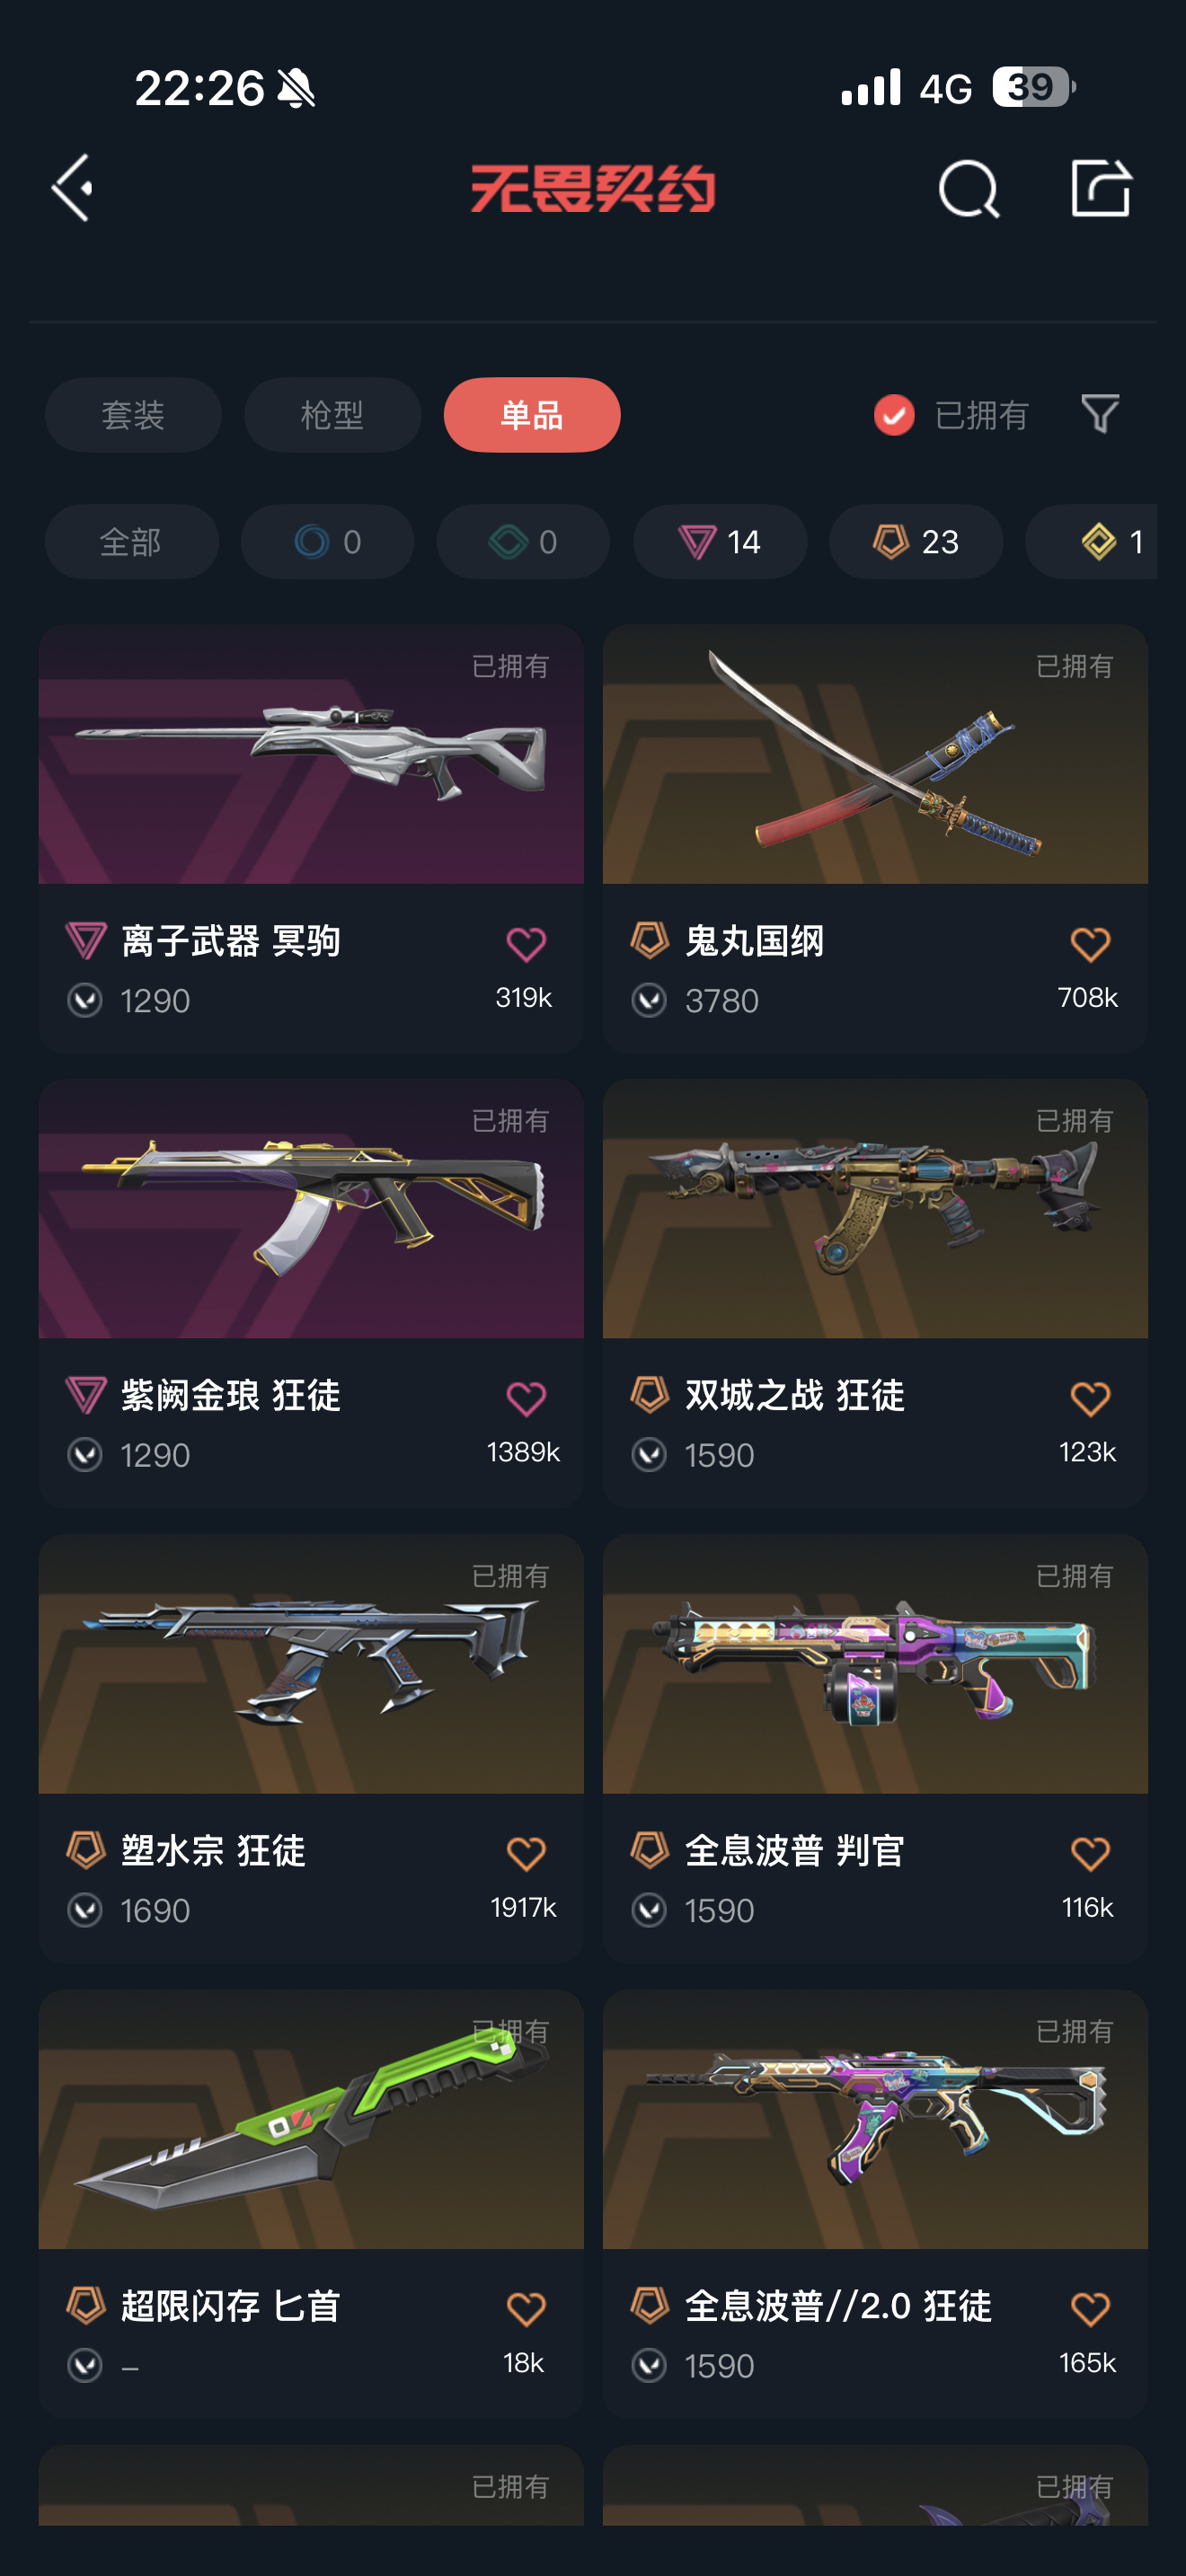Tap heart icon for 紫阙金琅 狂徒
This screenshot has height=2576, width=1186.
(526, 1398)
